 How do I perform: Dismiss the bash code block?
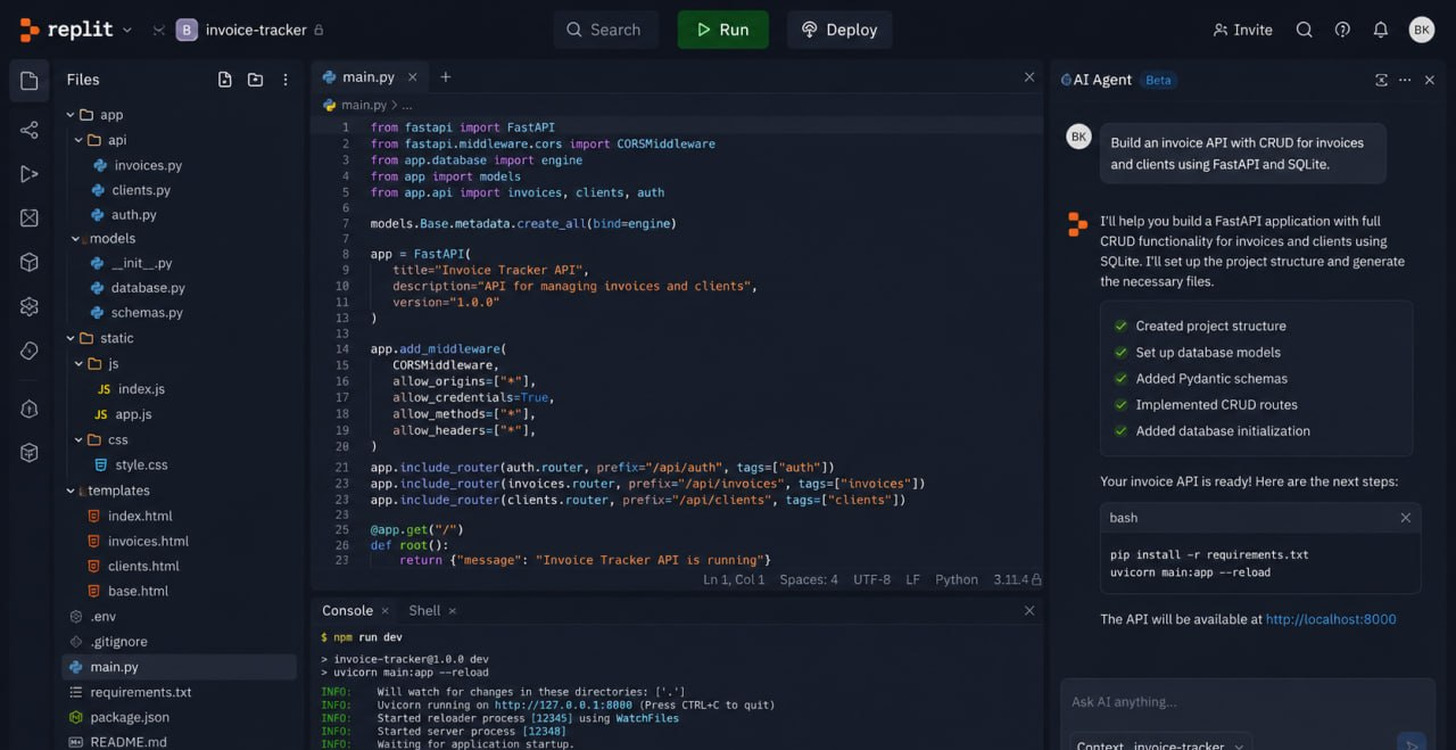pyautogui.click(x=1405, y=517)
